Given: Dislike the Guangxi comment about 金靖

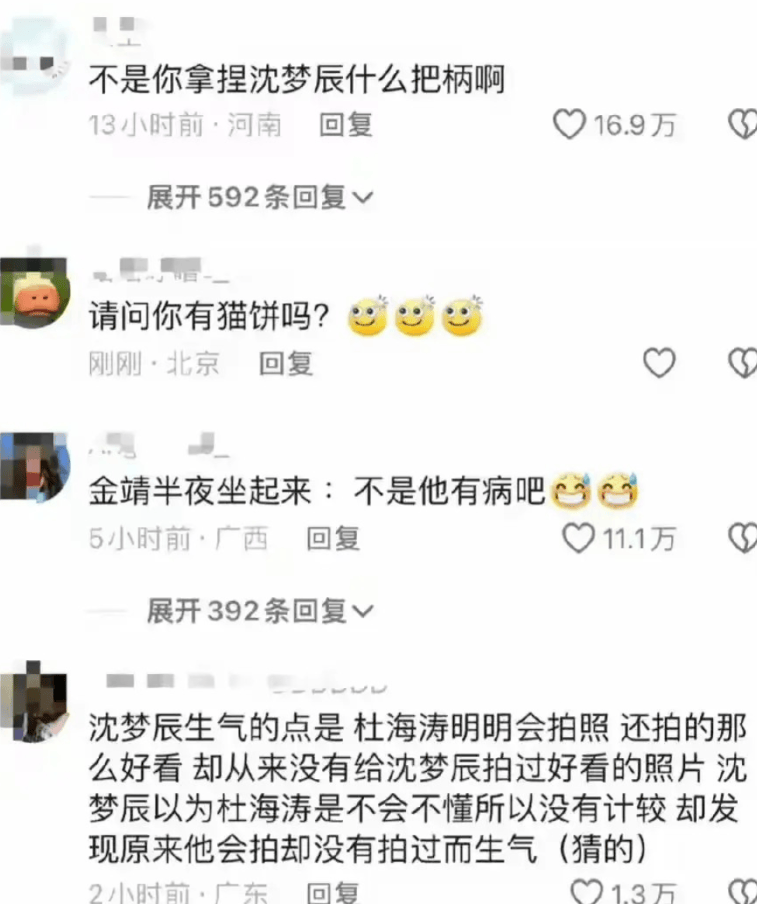Looking at the screenshot, I should pos(744,538).
